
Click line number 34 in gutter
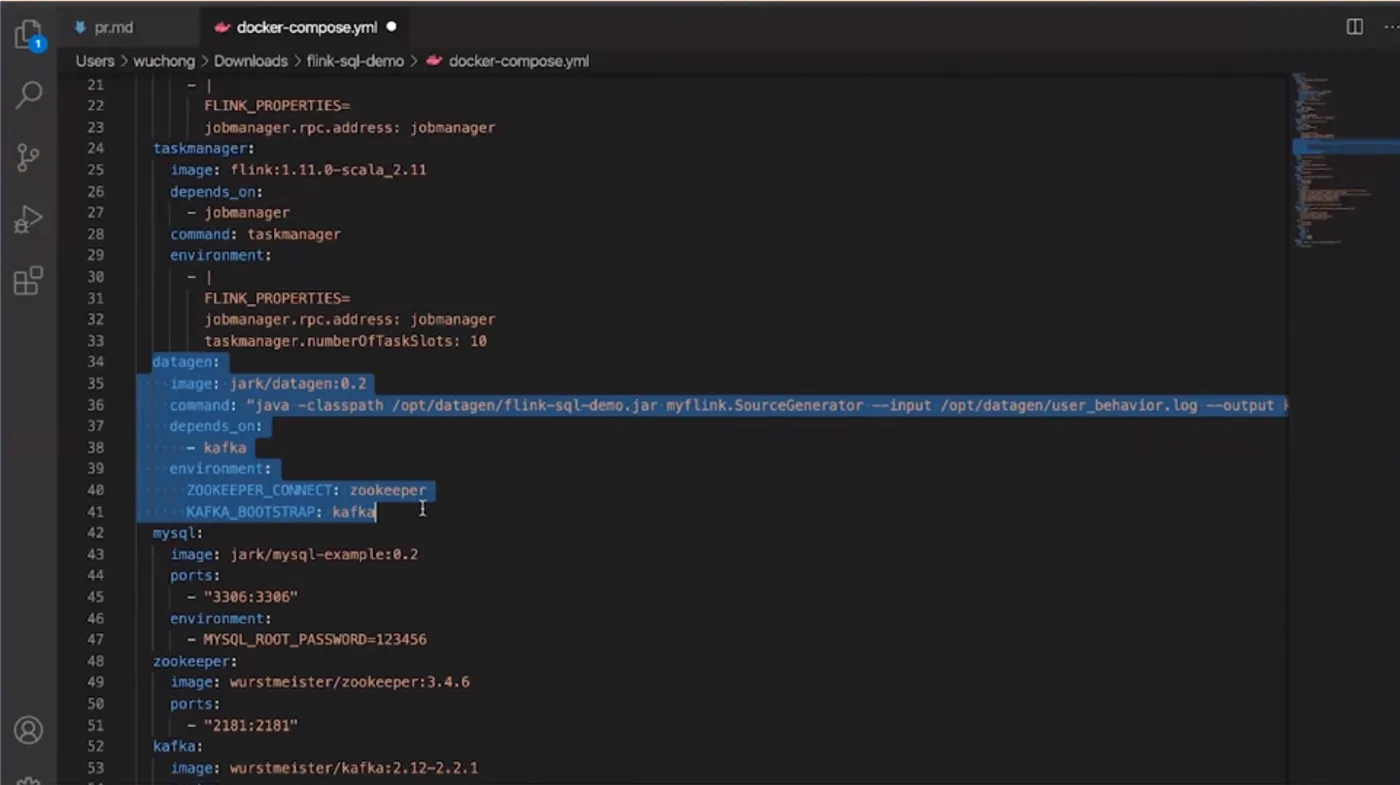click(95, 362)
